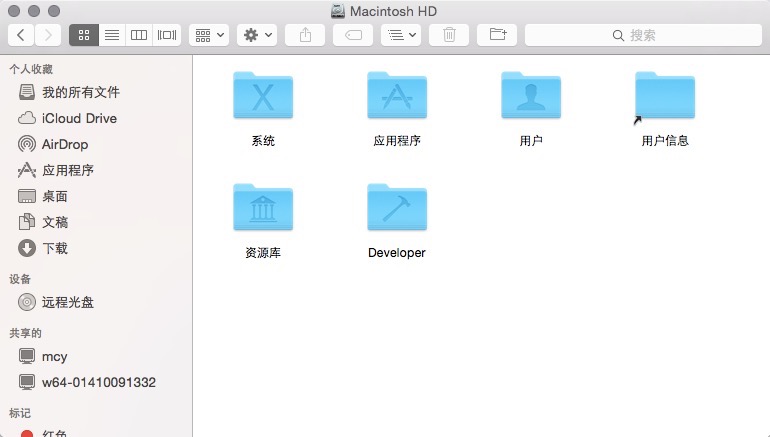
Task: Click the 个人收藏 sidebar header
Action: pos(31,69)
